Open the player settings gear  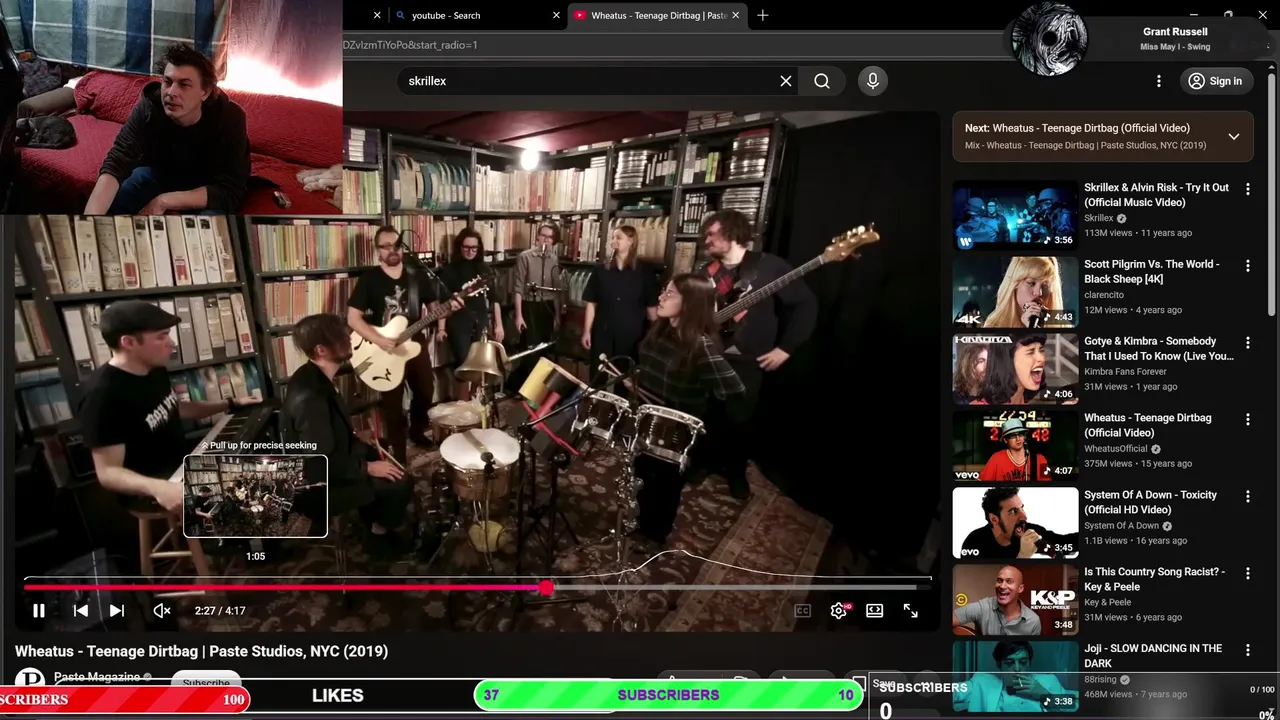839,611
